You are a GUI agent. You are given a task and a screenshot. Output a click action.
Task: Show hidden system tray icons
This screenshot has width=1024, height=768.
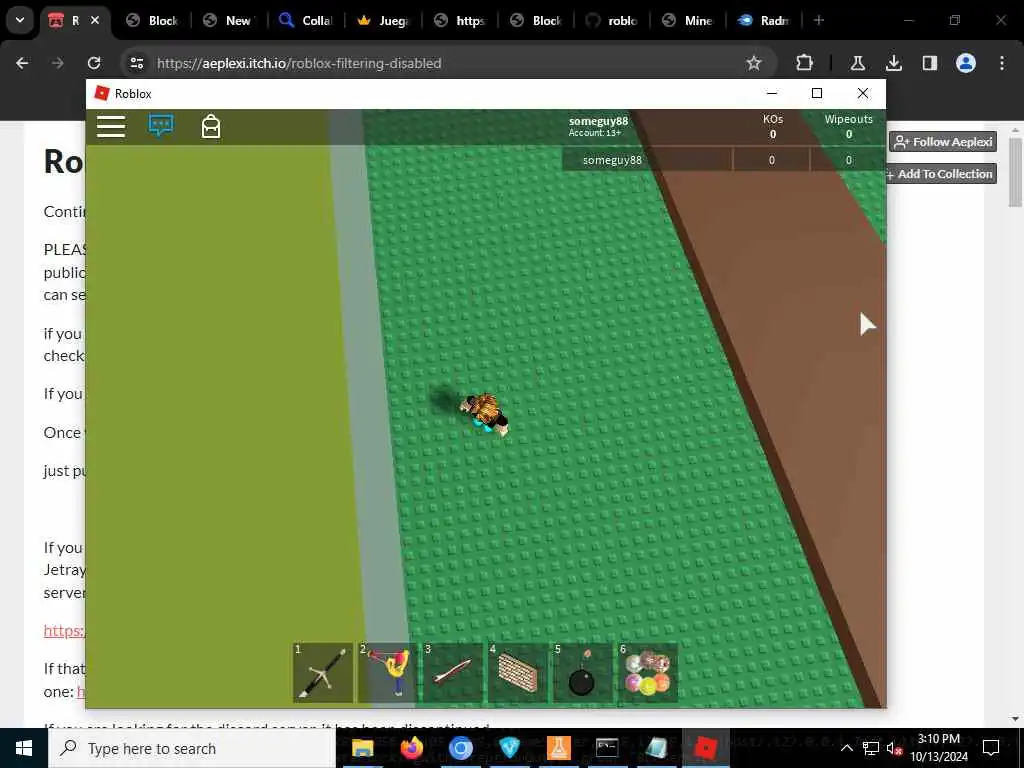click(846, 748)
